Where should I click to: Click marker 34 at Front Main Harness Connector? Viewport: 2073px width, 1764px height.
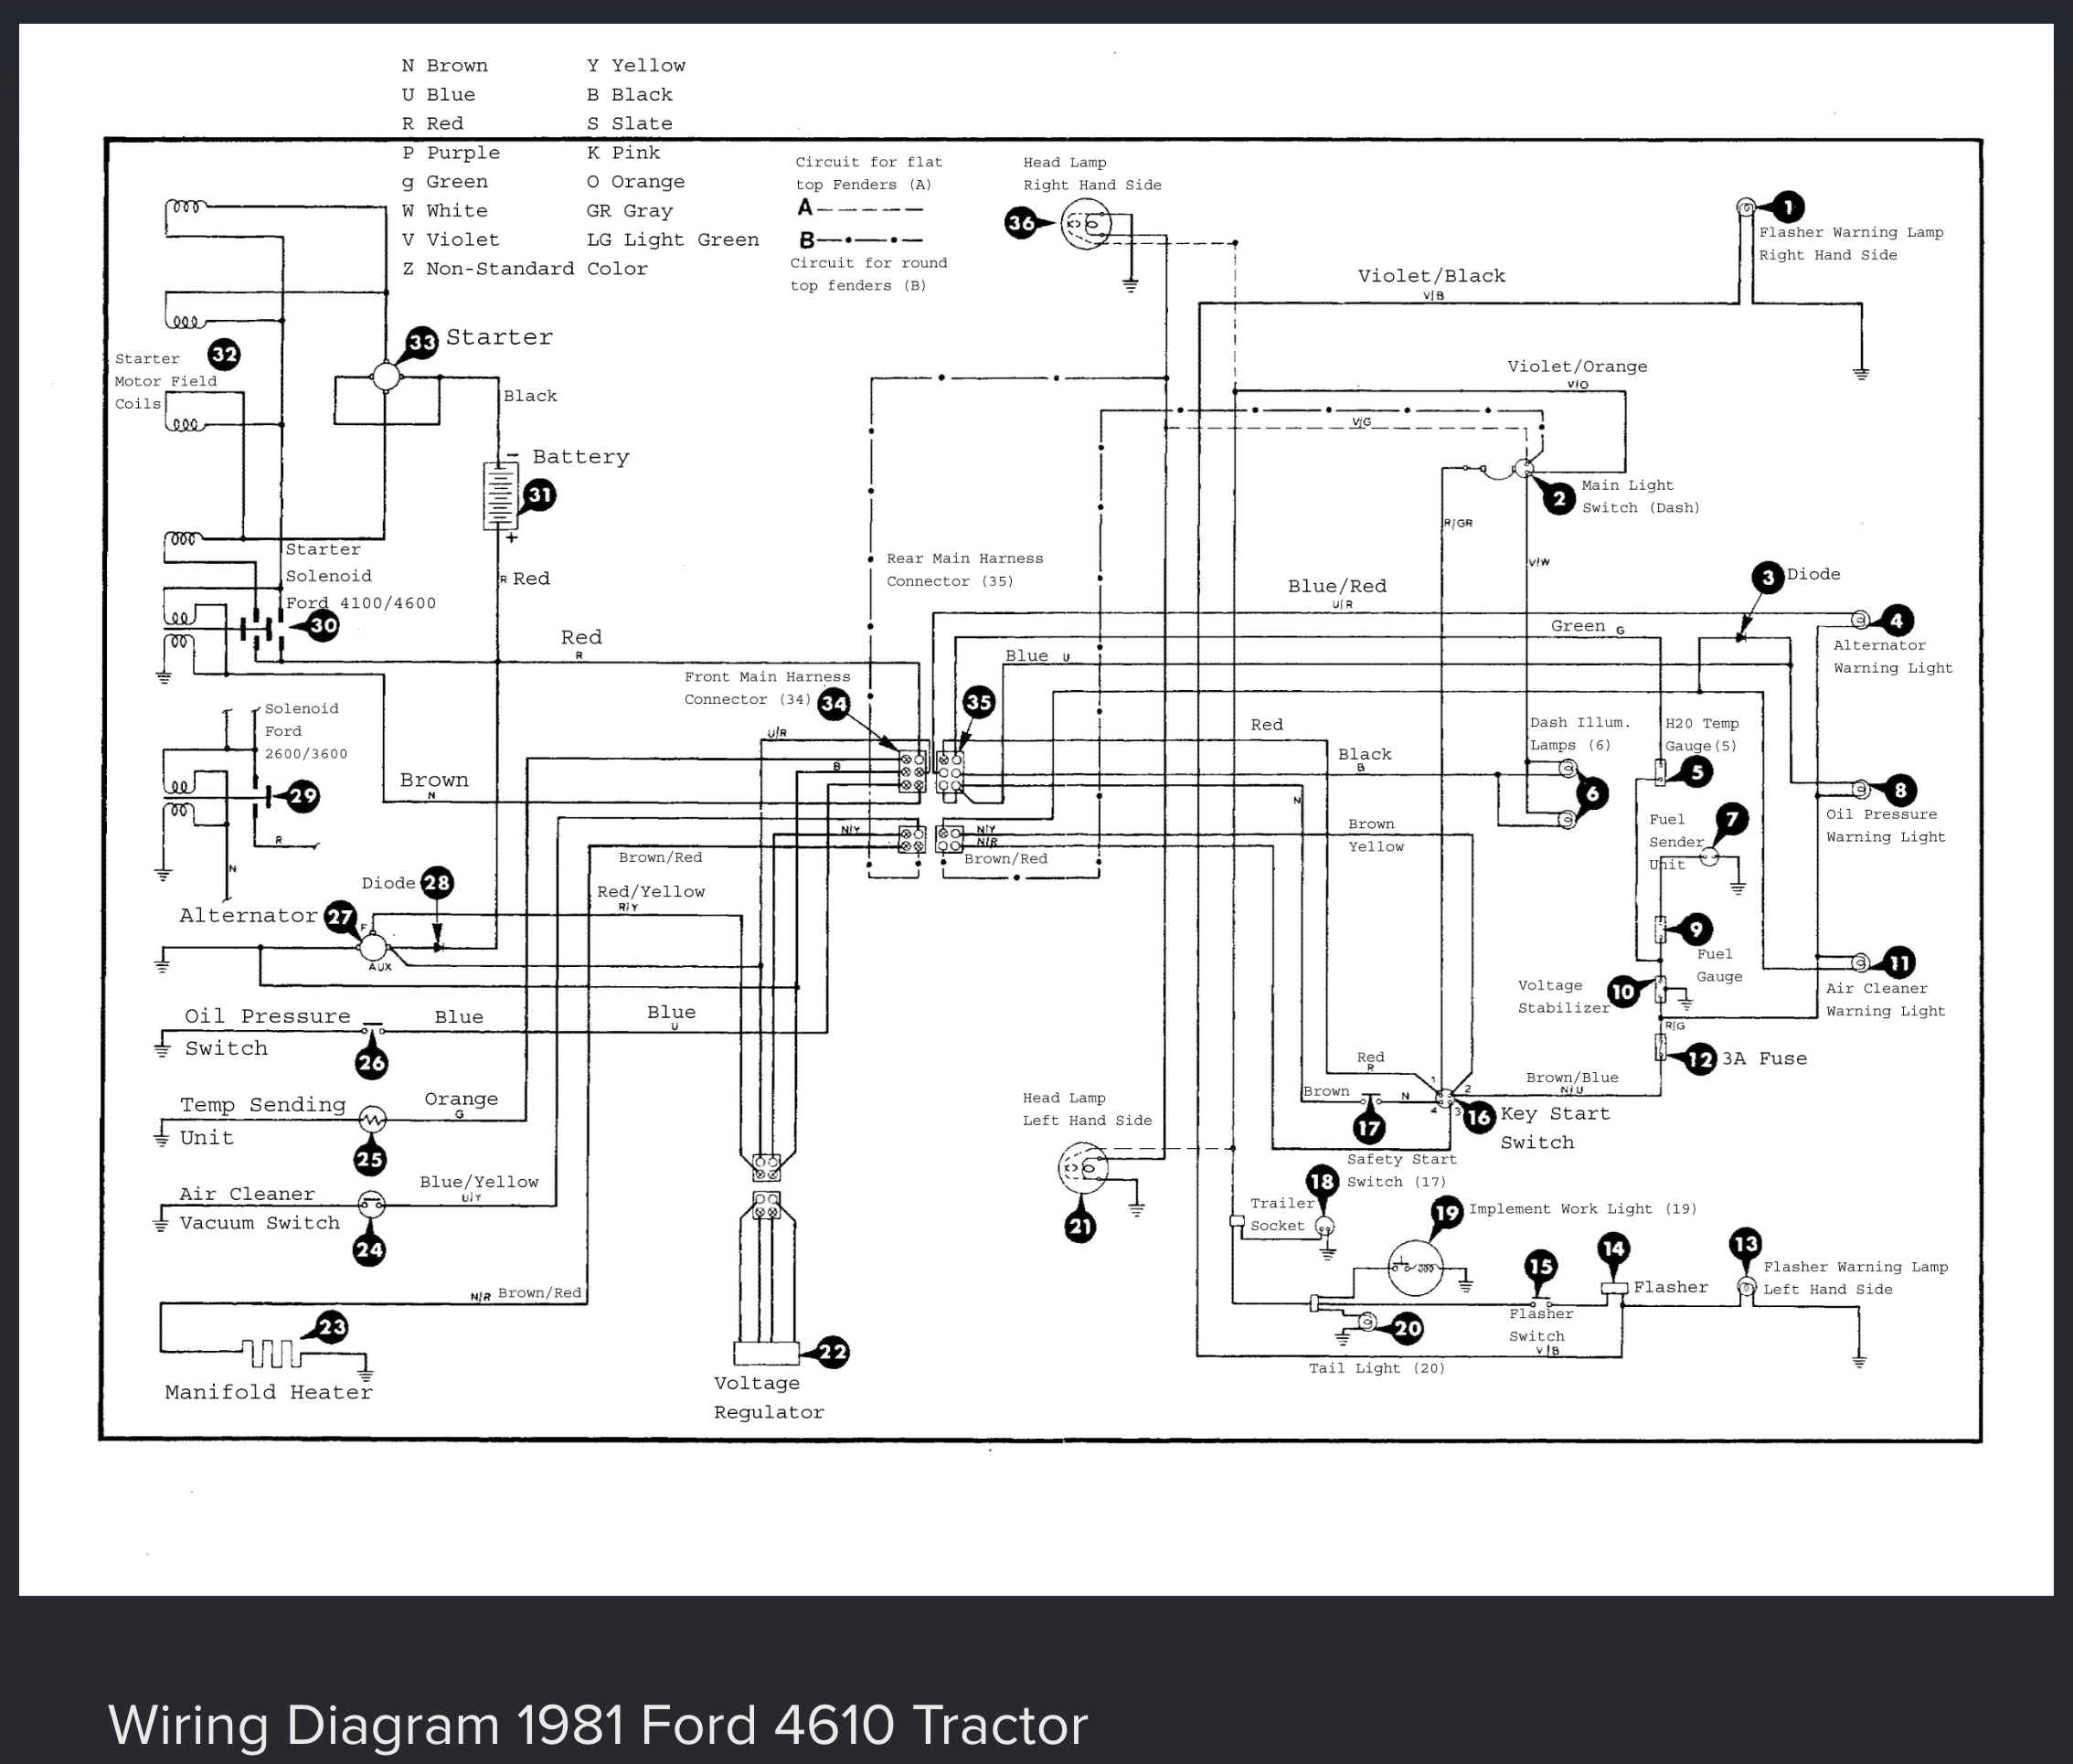tap(833, 704)
